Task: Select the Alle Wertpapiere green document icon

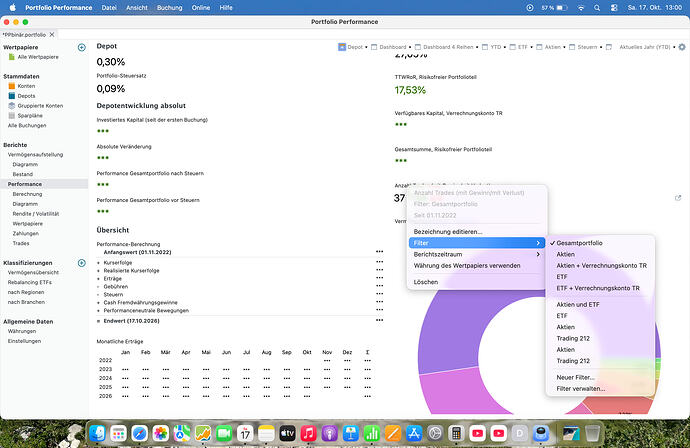Action: click(12, 57)
